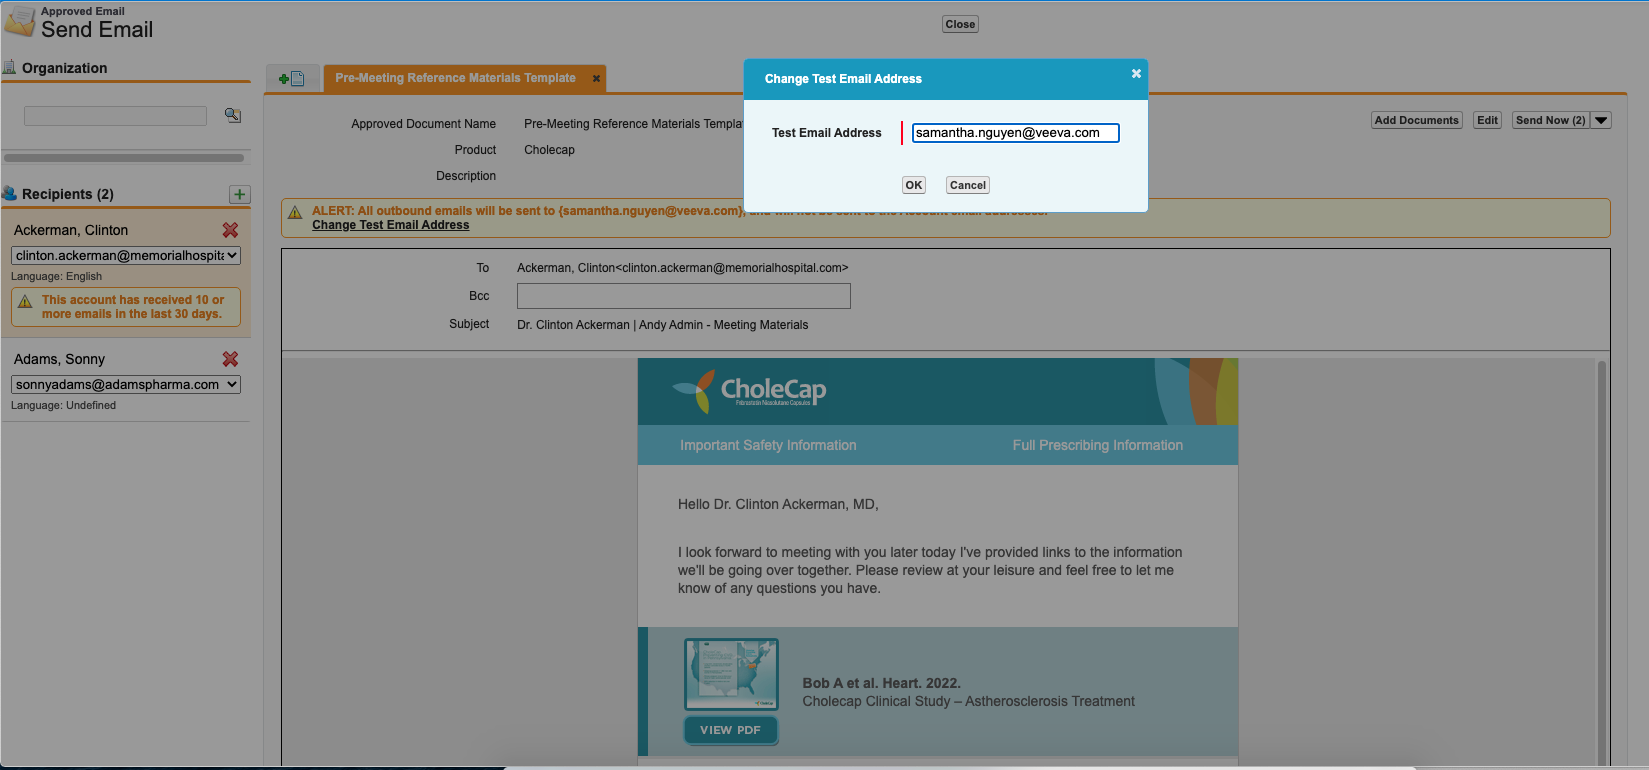
Task: Remove recipient Adams, Sonny with red X
Action: pyautogui.click(x=230, y=359)
